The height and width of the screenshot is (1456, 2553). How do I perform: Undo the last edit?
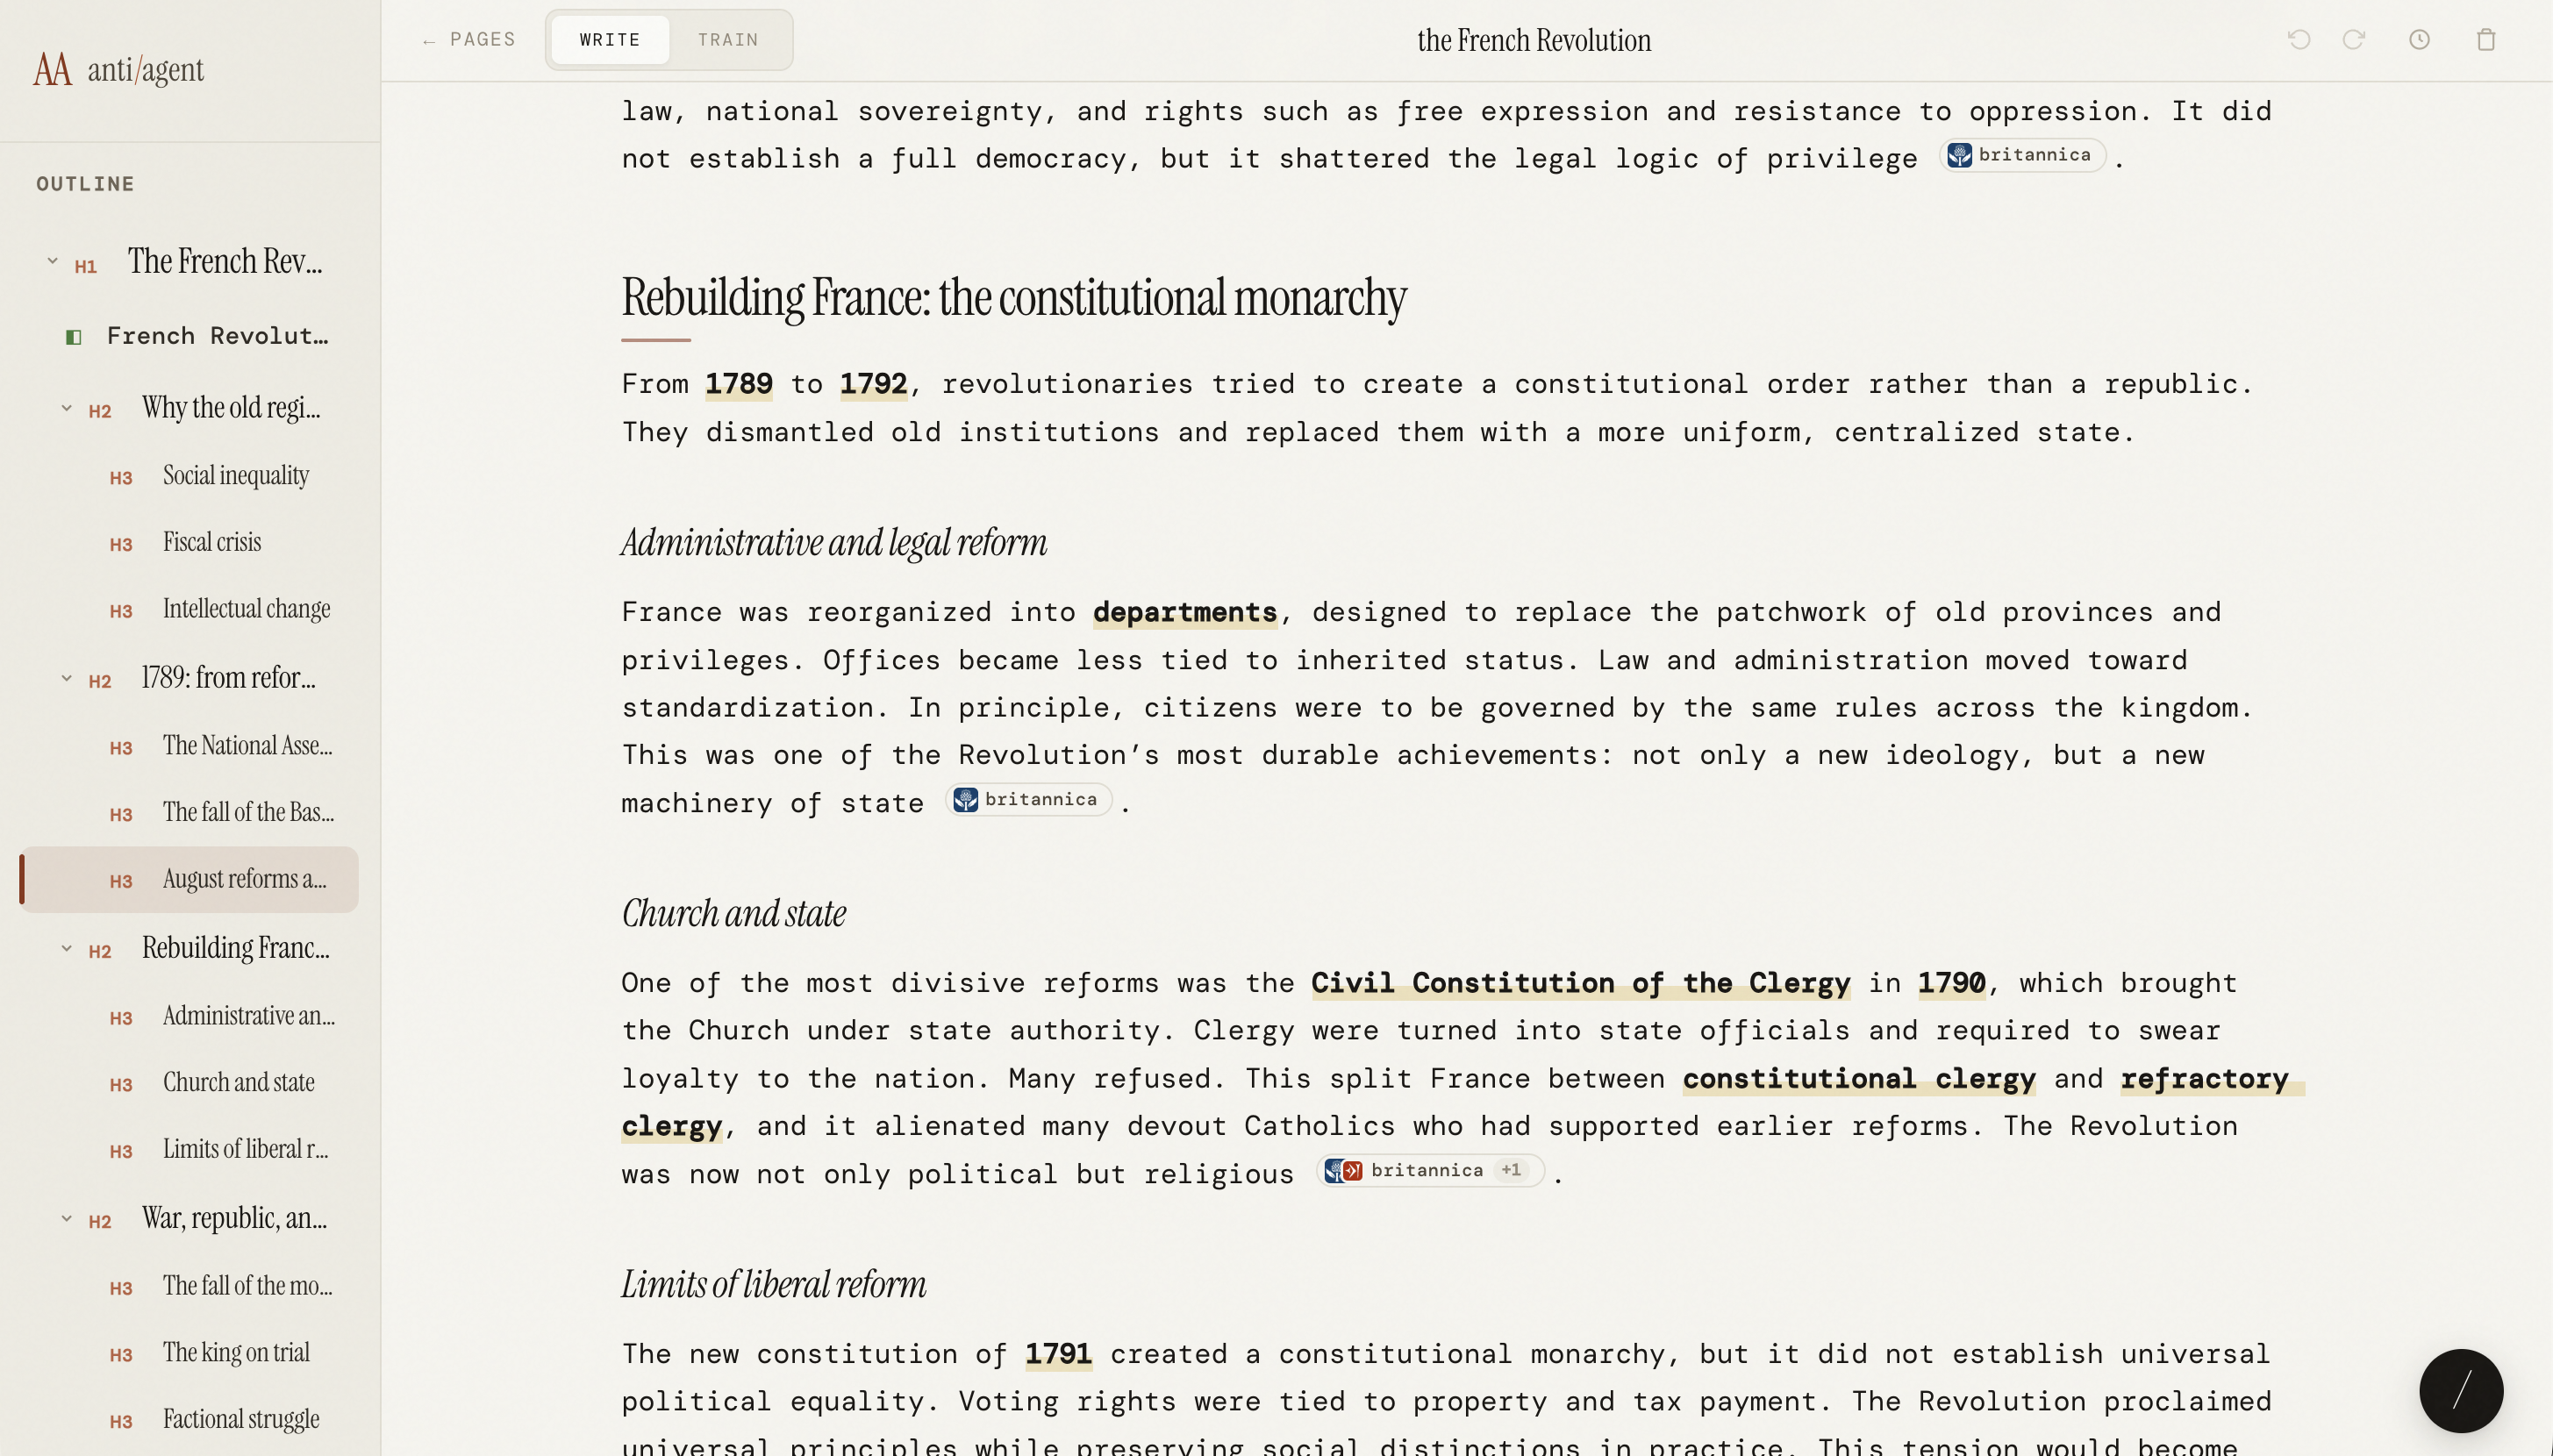tap(2299, 39)
